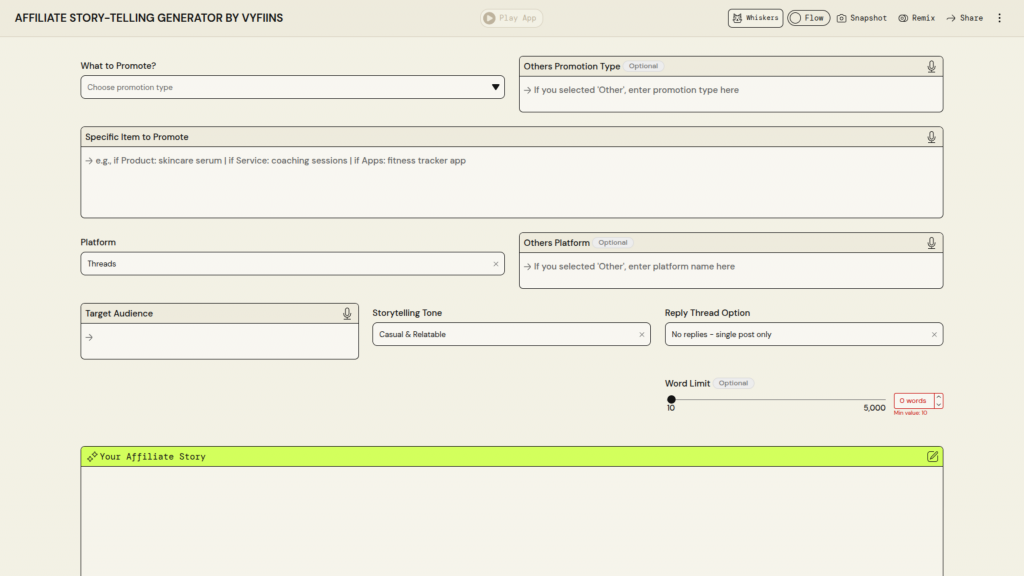1024x576 pixels.
Task: Open the Storytelling Tone dropdown
Action: pos(500,335)
